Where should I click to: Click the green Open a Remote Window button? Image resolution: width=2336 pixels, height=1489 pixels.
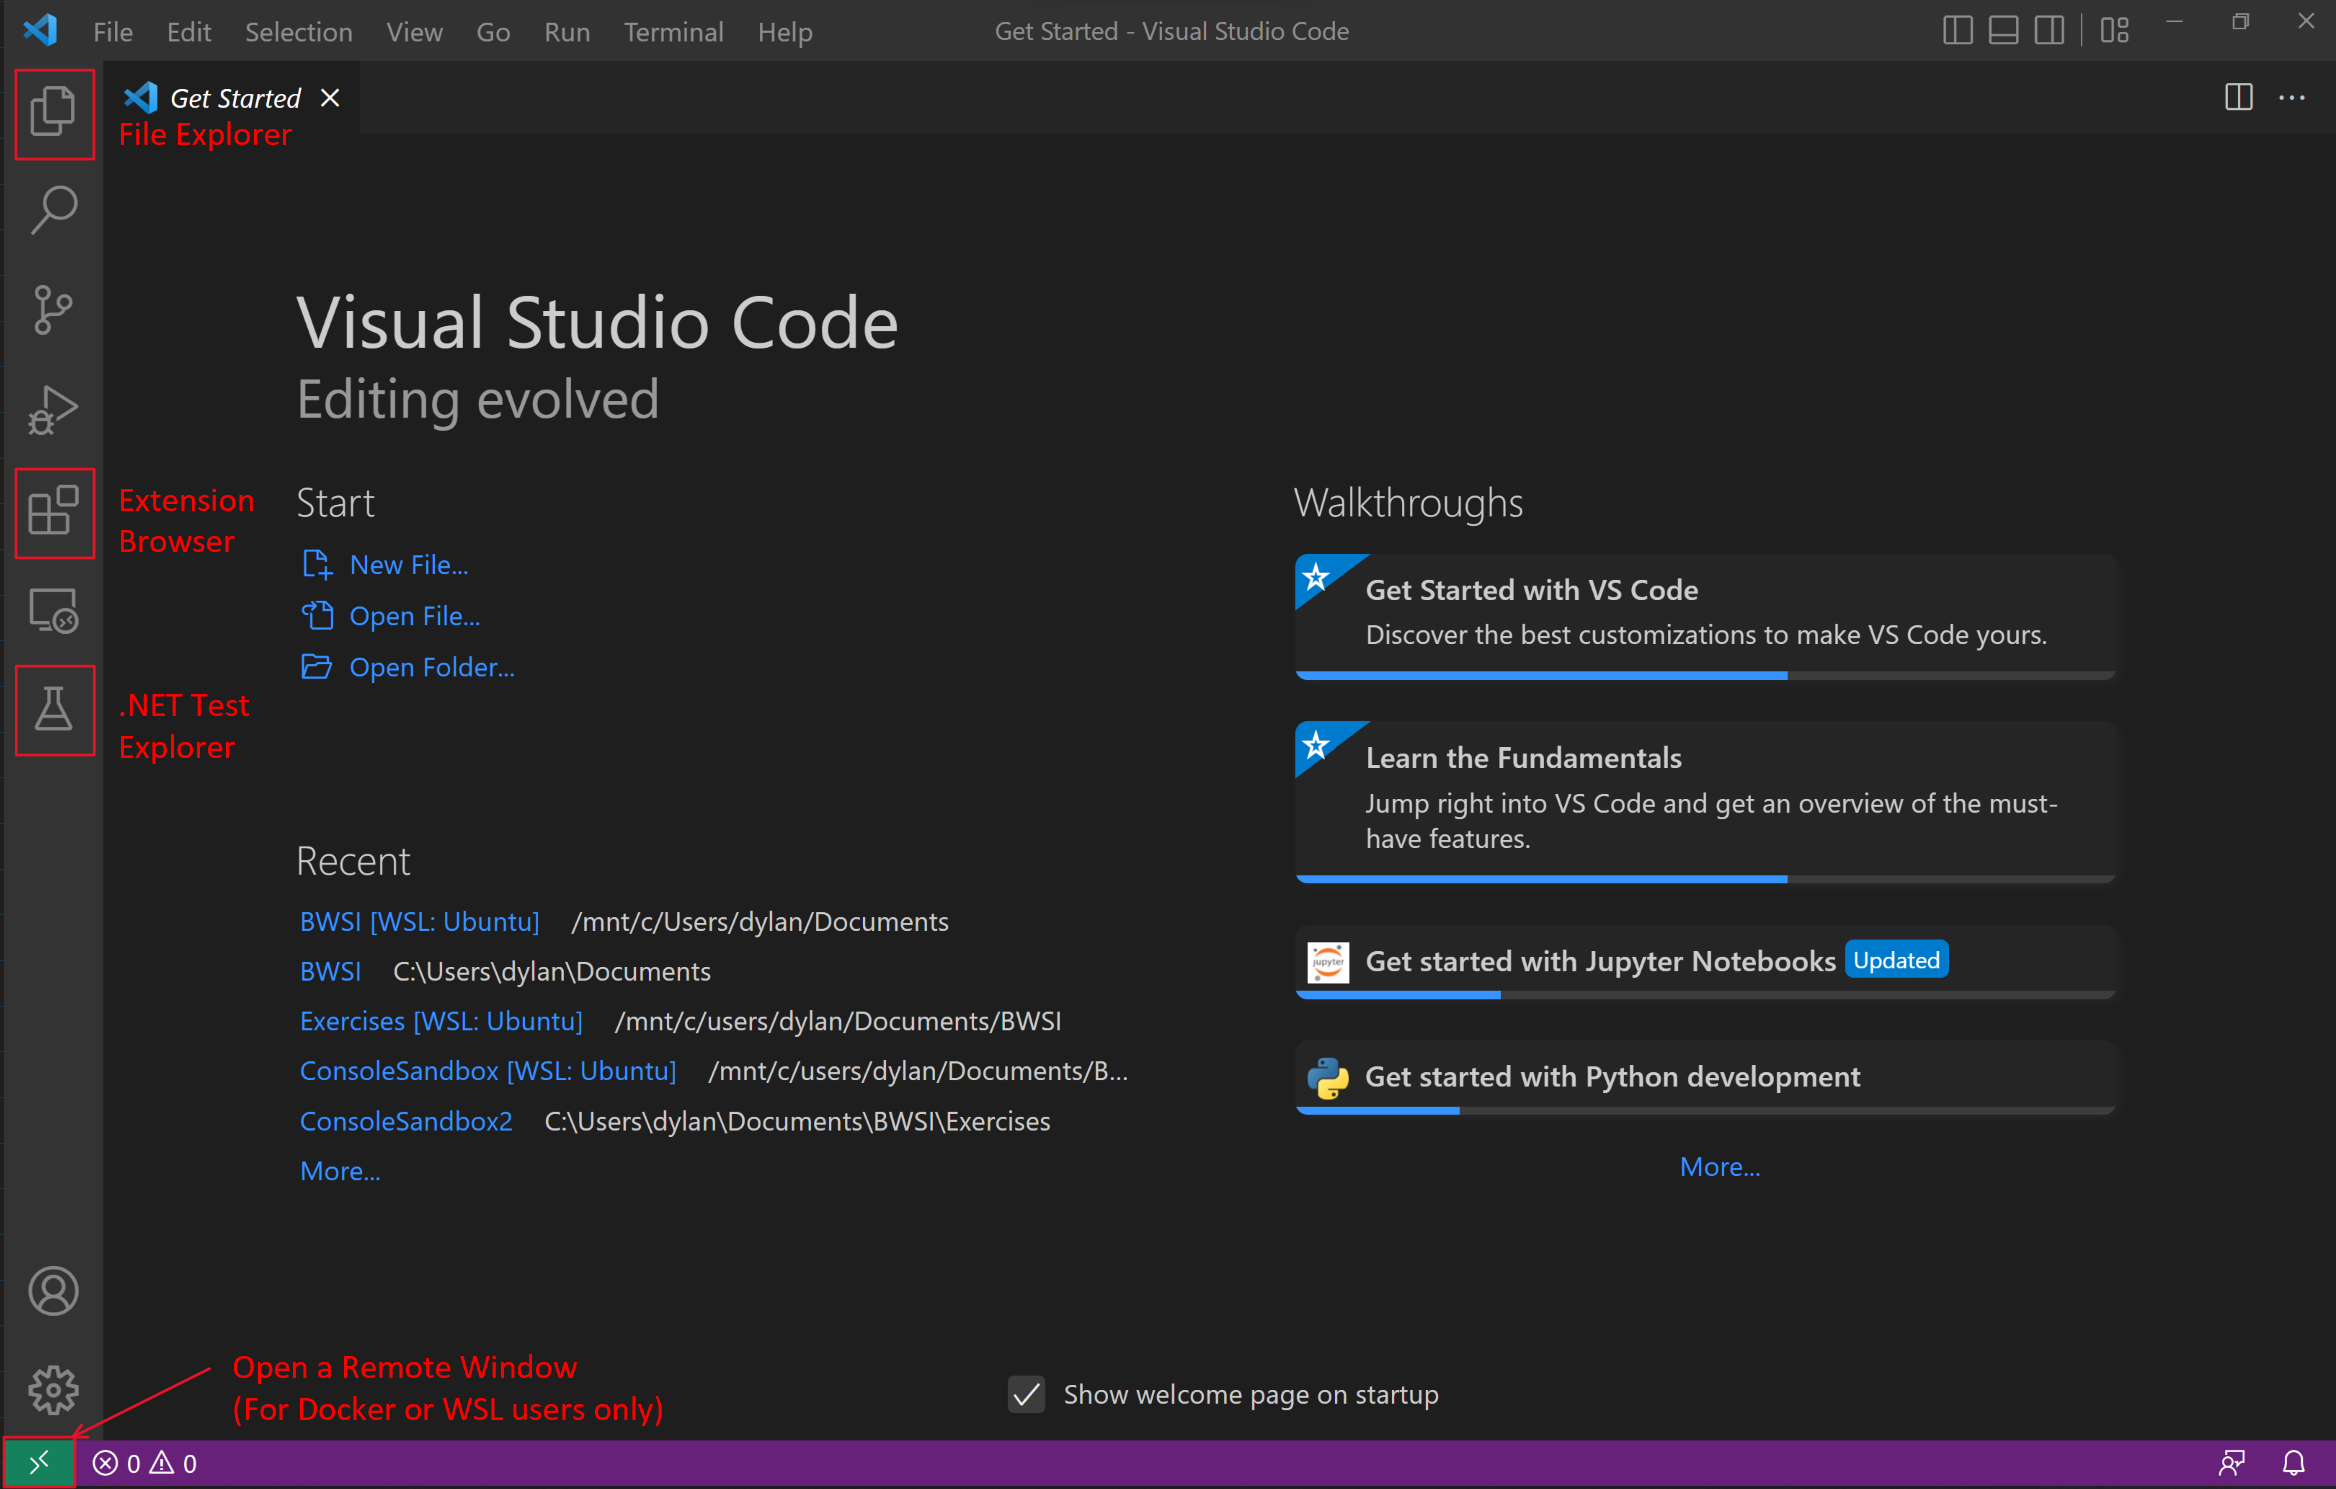39,1464
